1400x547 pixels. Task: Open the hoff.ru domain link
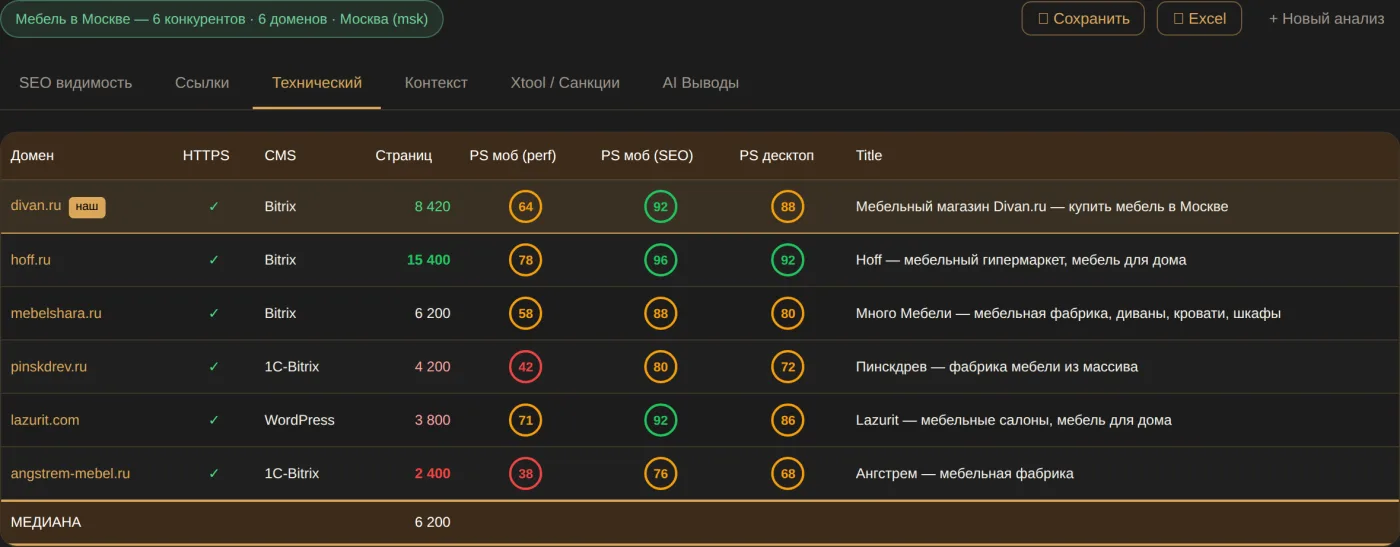(31, 260)
